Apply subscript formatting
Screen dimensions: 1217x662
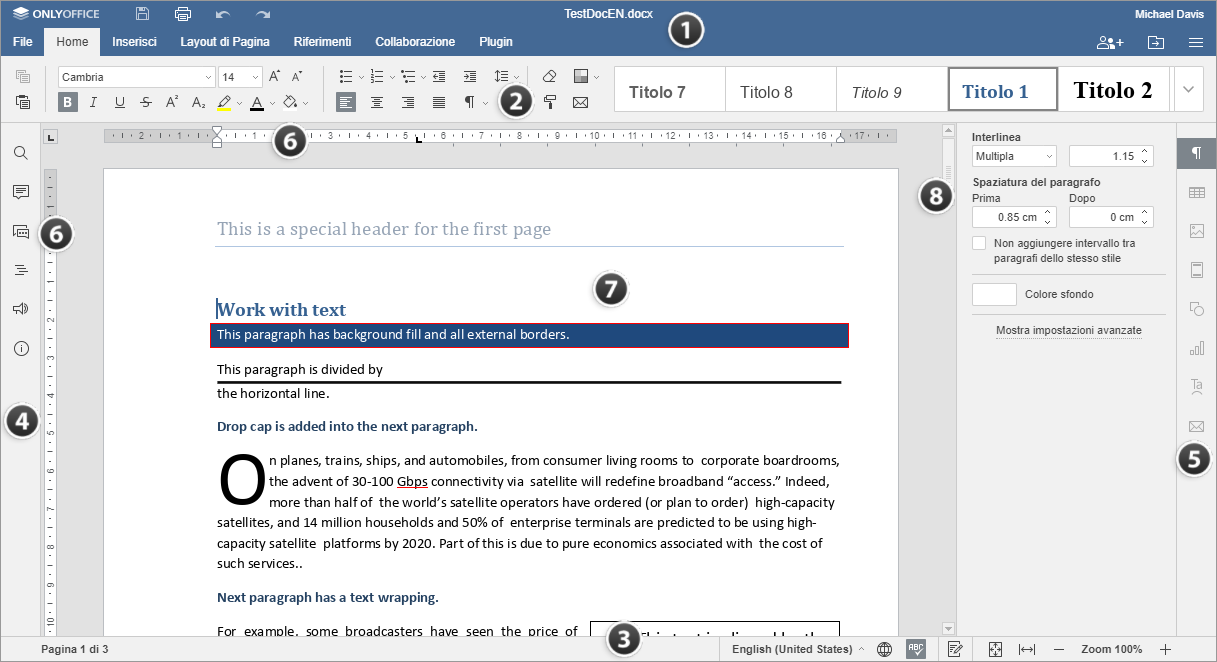[x=198, y=102]
